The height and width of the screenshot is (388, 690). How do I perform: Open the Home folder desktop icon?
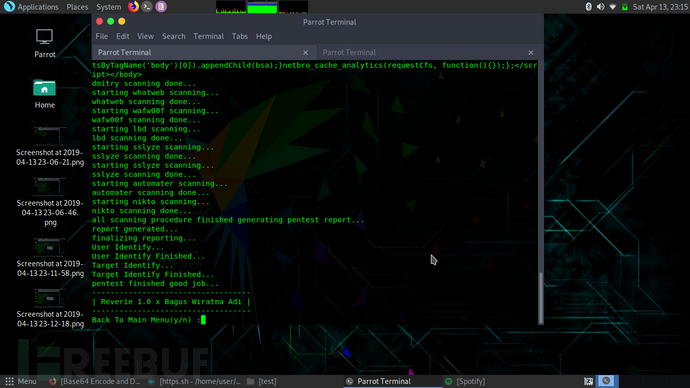44,94
